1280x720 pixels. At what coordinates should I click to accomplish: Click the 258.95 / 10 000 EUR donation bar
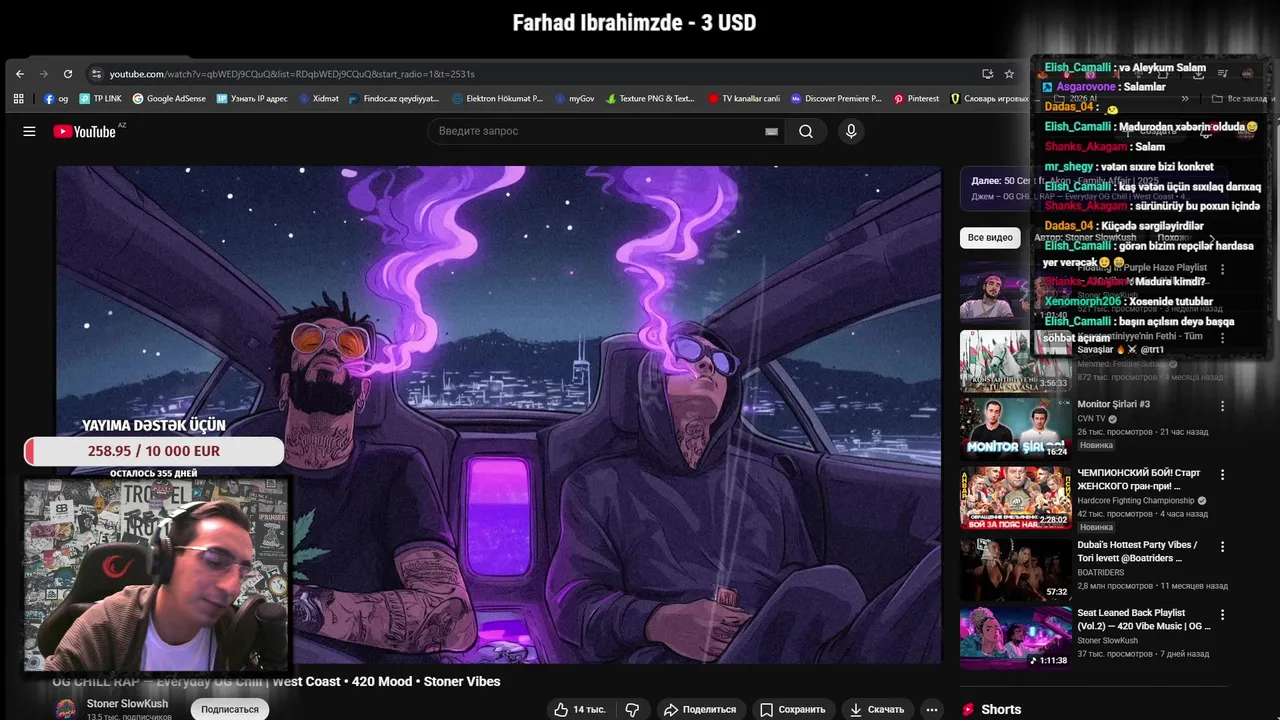(x=154, y=451)
